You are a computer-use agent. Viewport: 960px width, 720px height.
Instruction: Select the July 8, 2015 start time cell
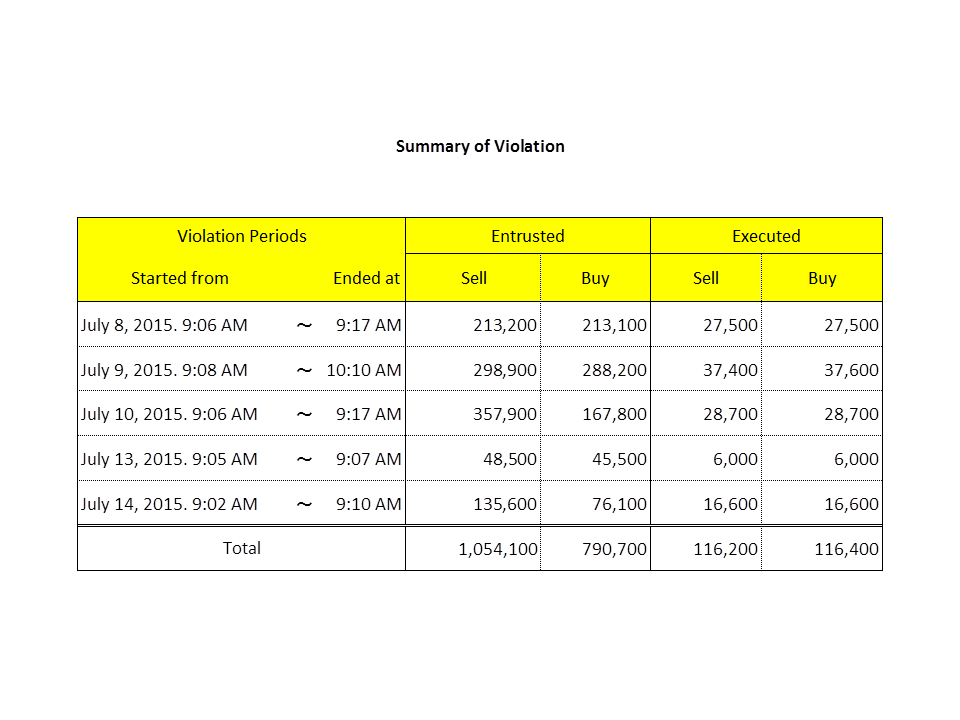coord(164,325)
